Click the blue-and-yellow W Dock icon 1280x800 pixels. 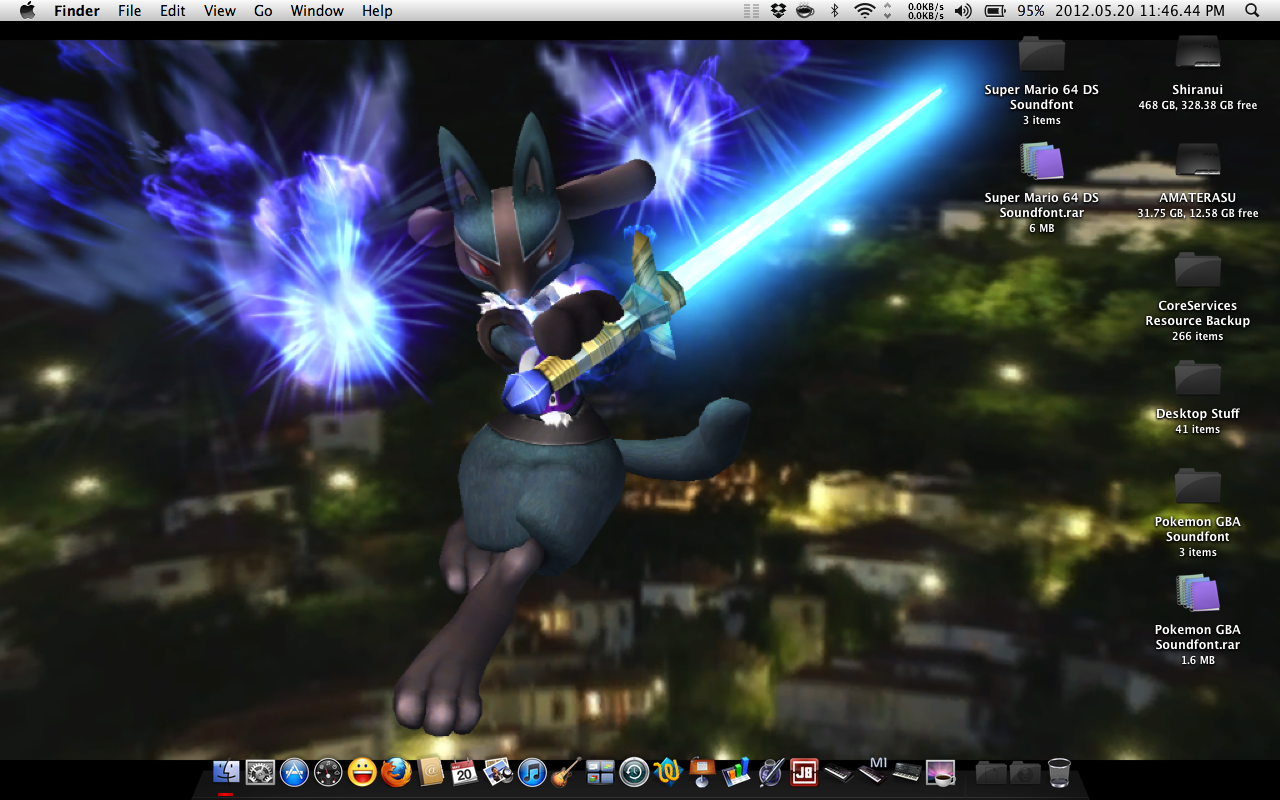tap(667, 772)
